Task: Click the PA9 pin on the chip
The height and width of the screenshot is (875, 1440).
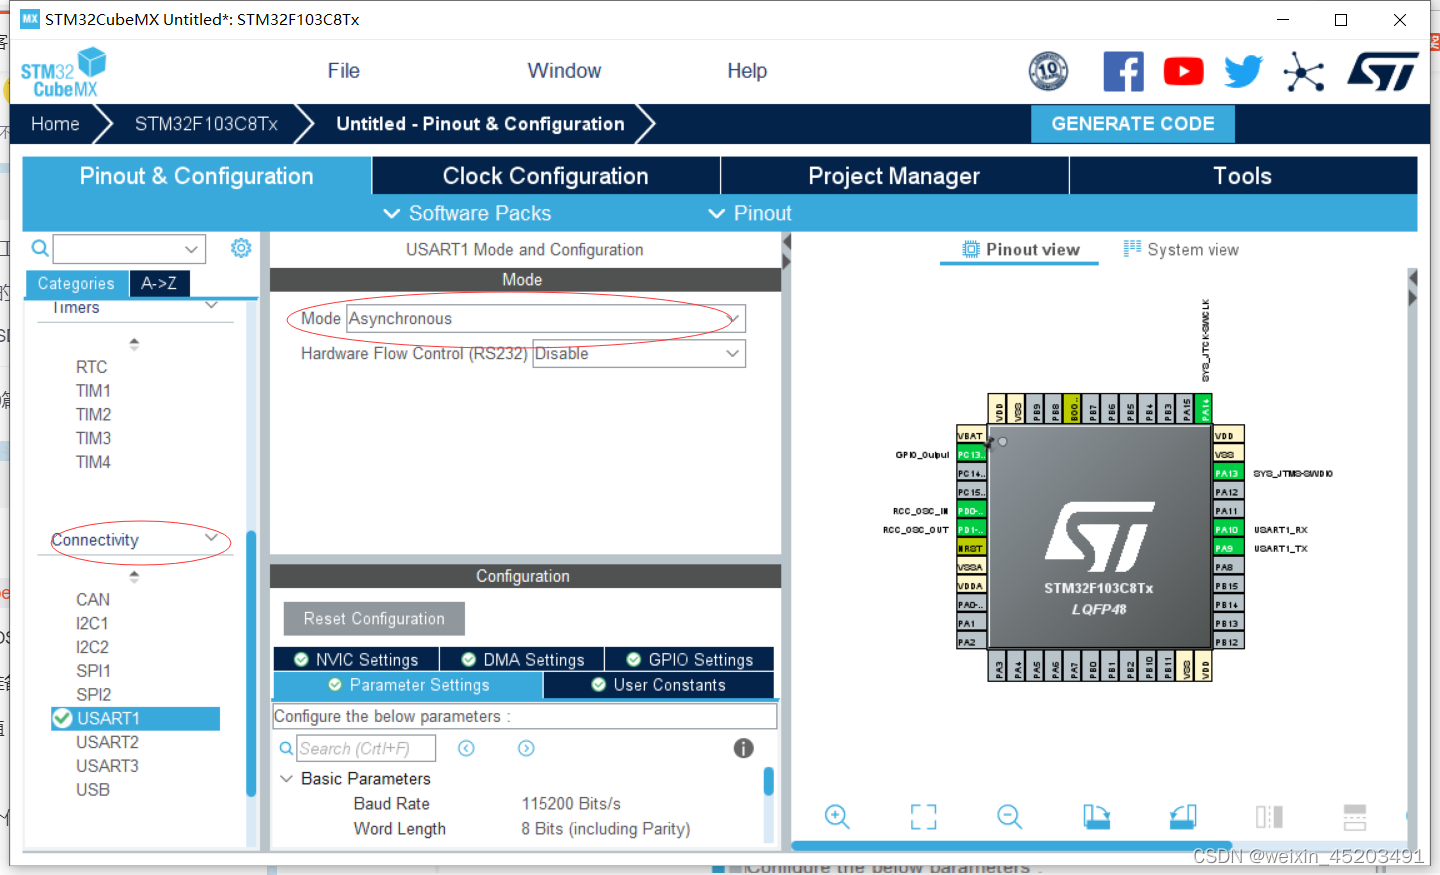Action: pos(1228,548)
